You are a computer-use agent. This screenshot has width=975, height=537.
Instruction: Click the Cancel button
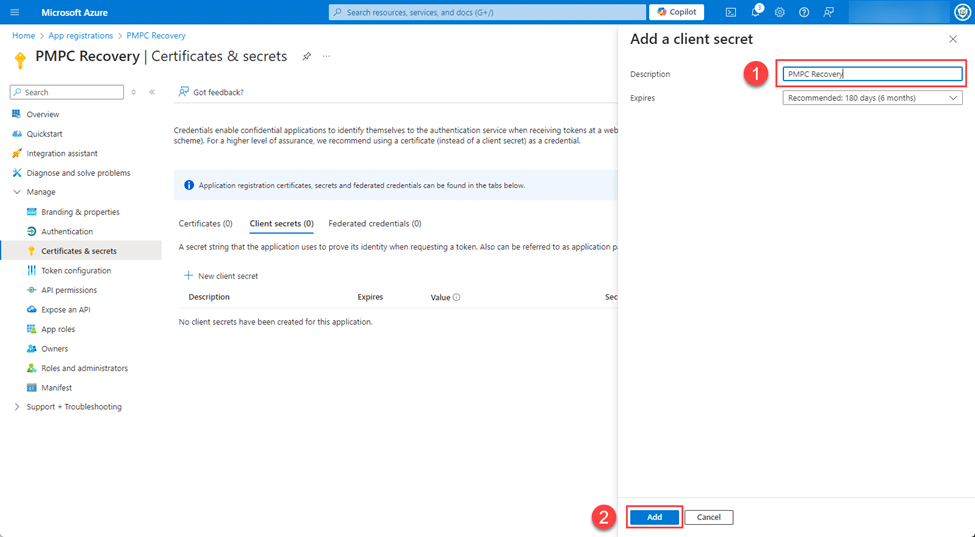click(x=709, y=517)
